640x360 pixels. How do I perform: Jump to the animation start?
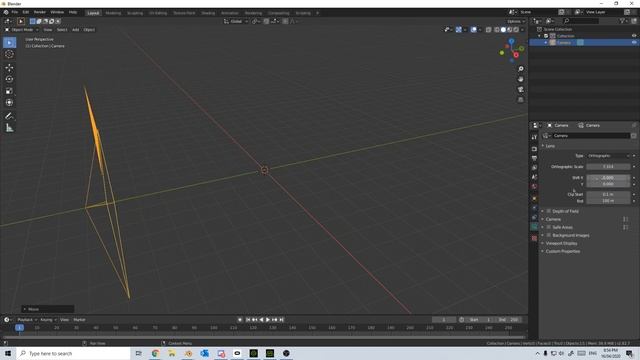(248, 320)
